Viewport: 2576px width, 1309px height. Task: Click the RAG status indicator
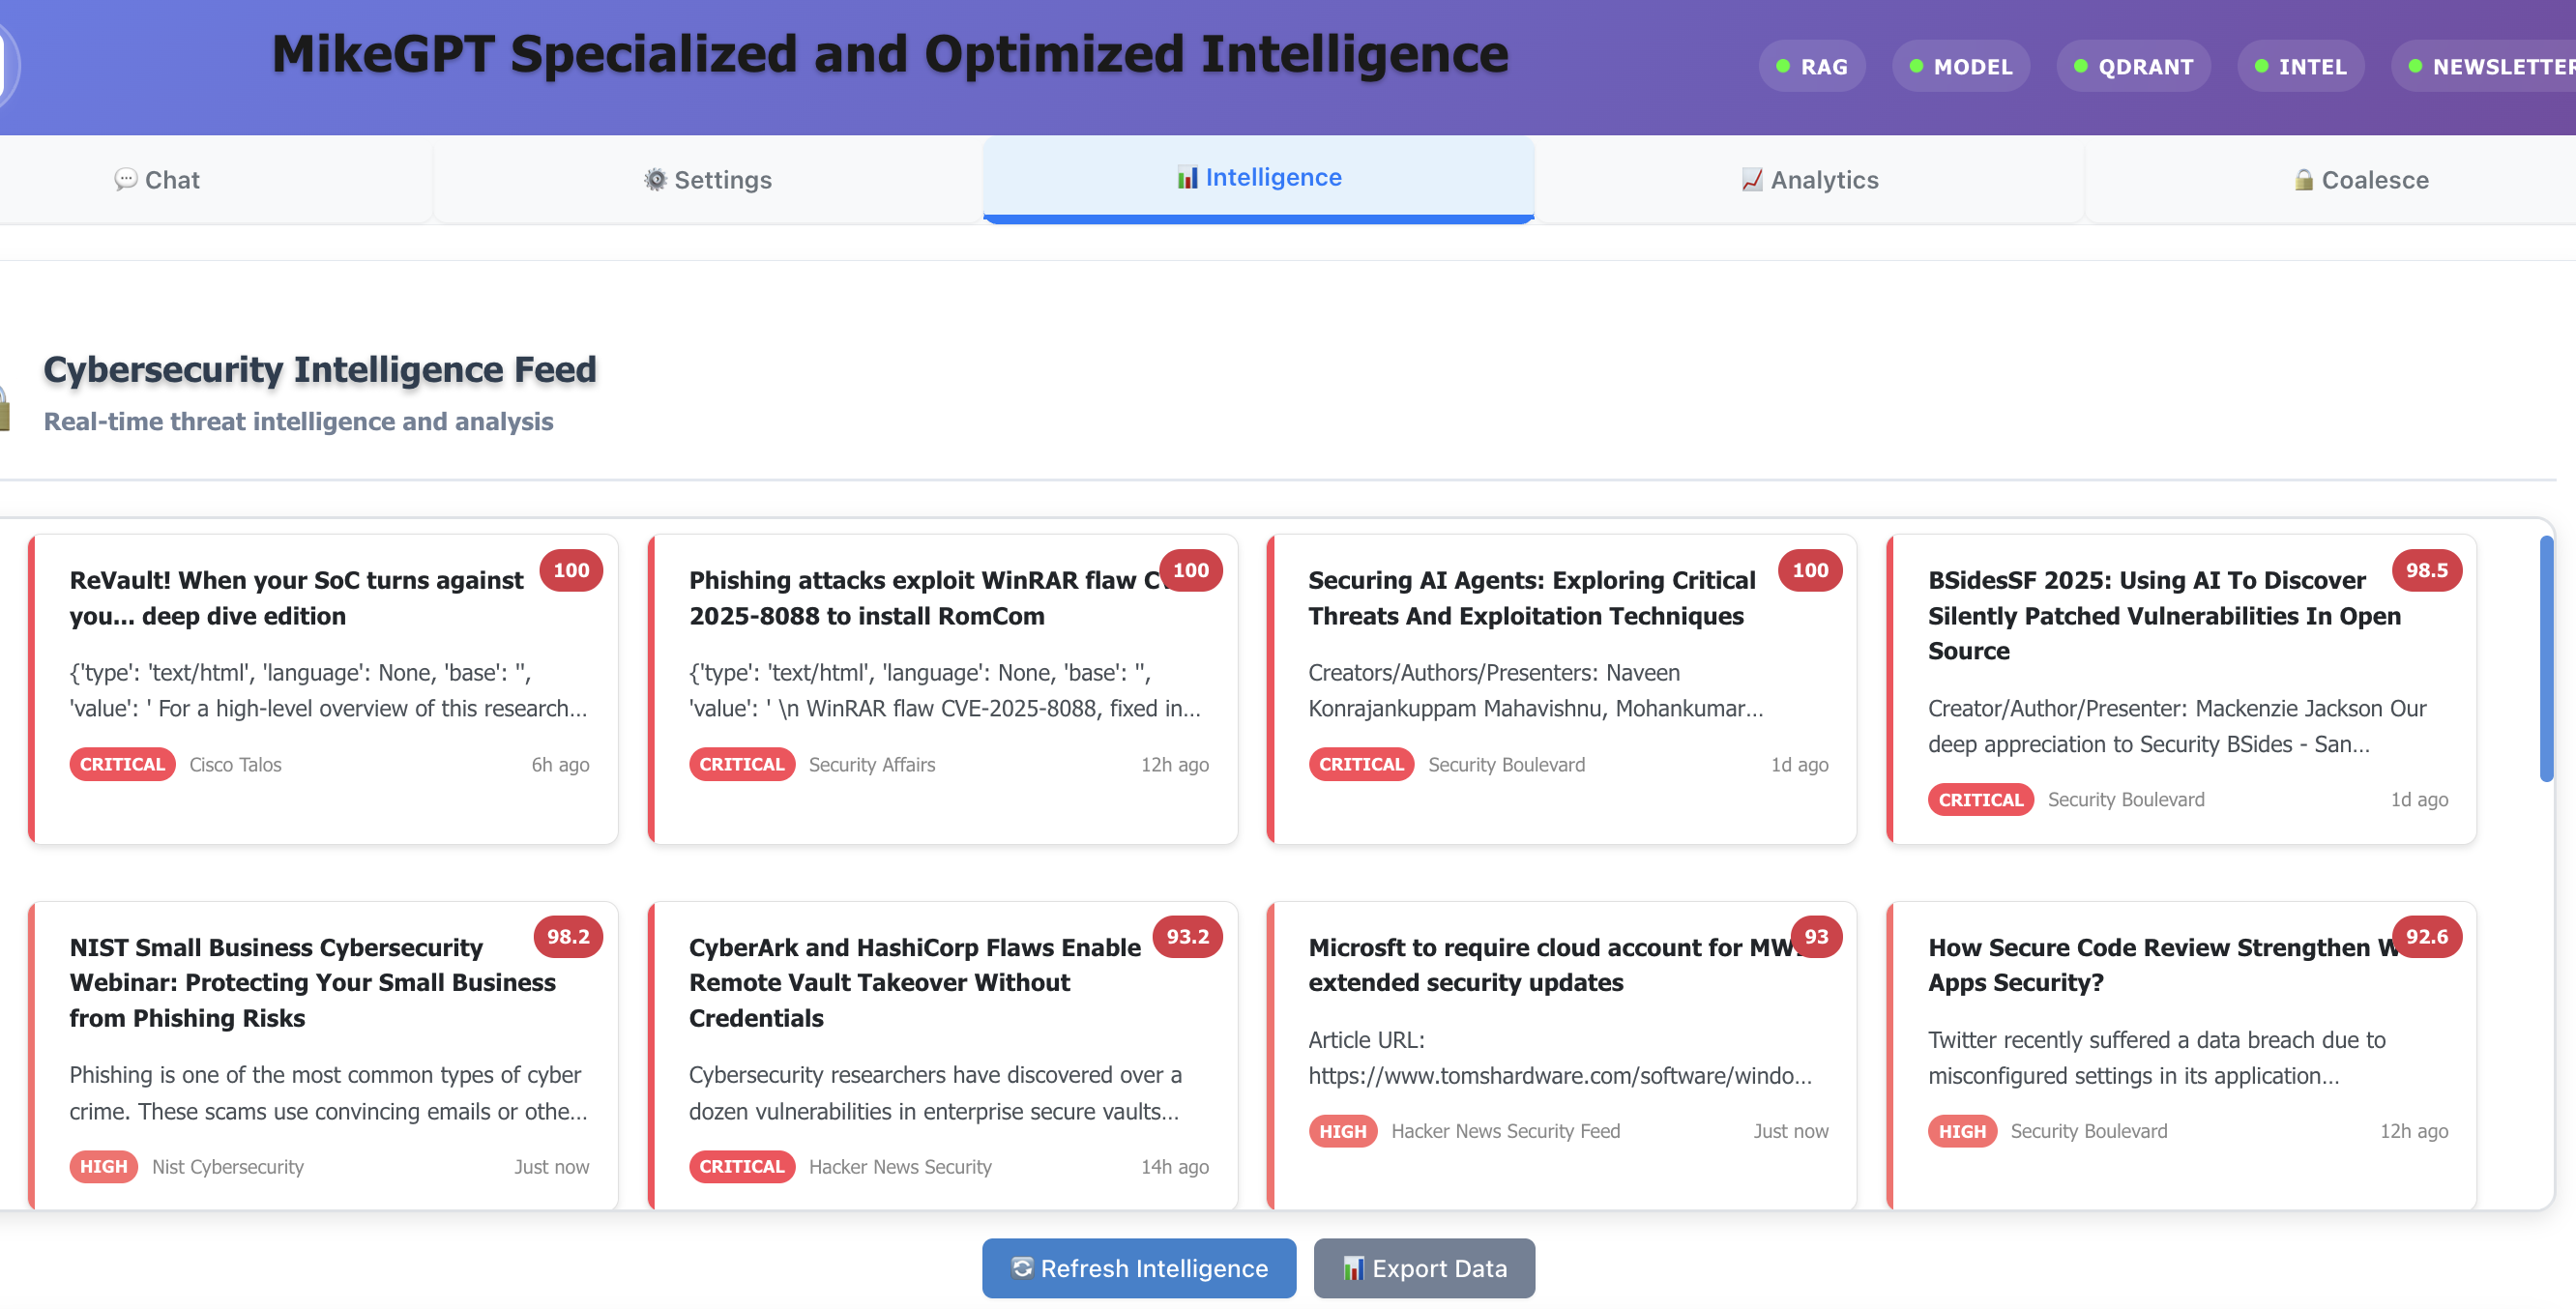1812,67
